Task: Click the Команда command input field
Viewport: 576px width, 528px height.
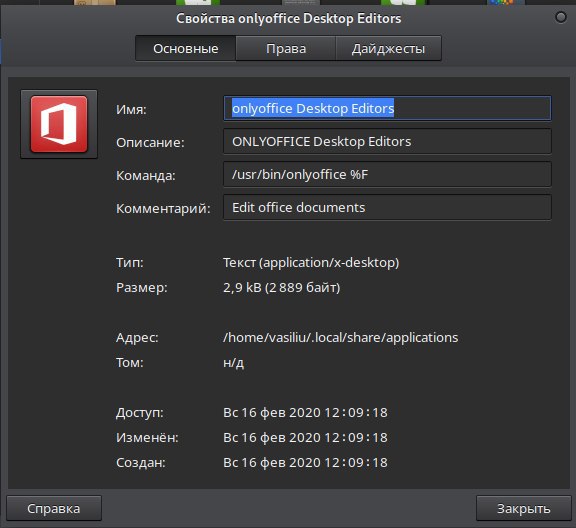Action: coord(387,175)
